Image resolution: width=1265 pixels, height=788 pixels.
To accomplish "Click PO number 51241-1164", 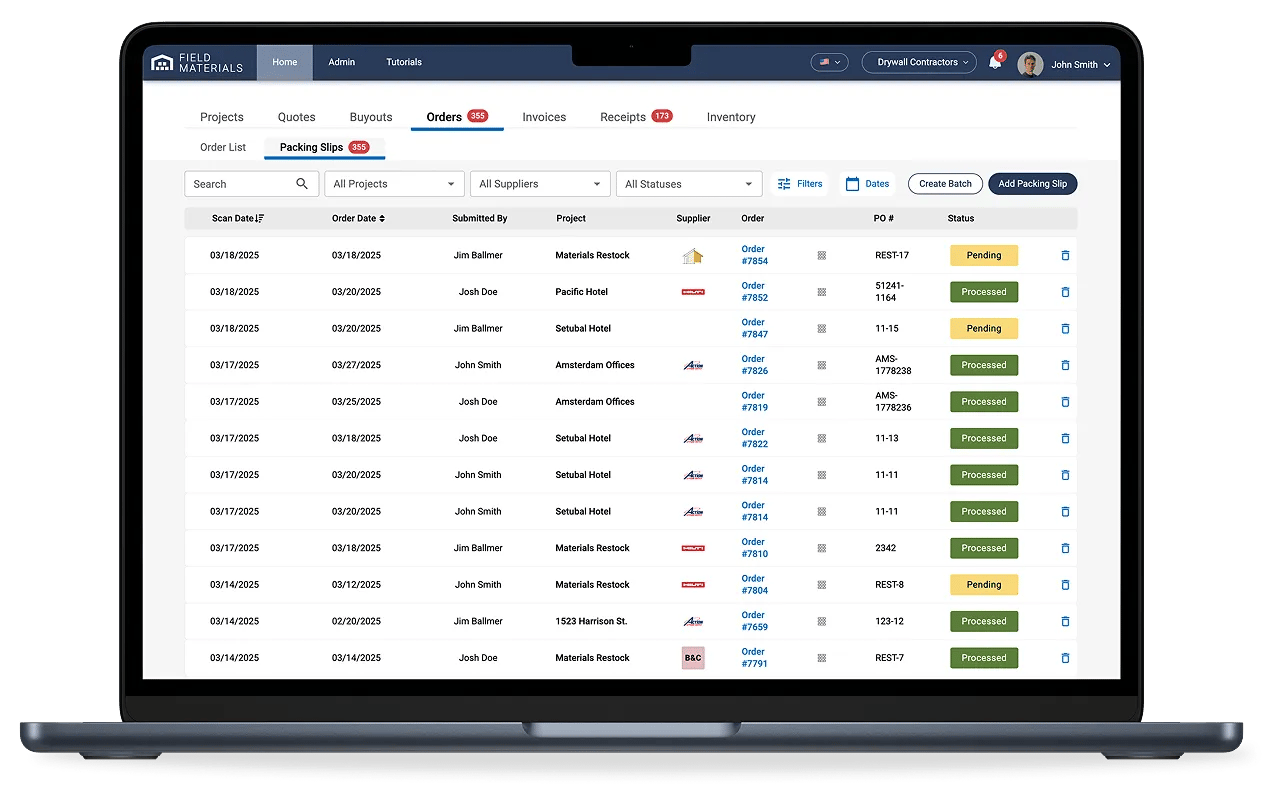I will (x=890, y=292).
